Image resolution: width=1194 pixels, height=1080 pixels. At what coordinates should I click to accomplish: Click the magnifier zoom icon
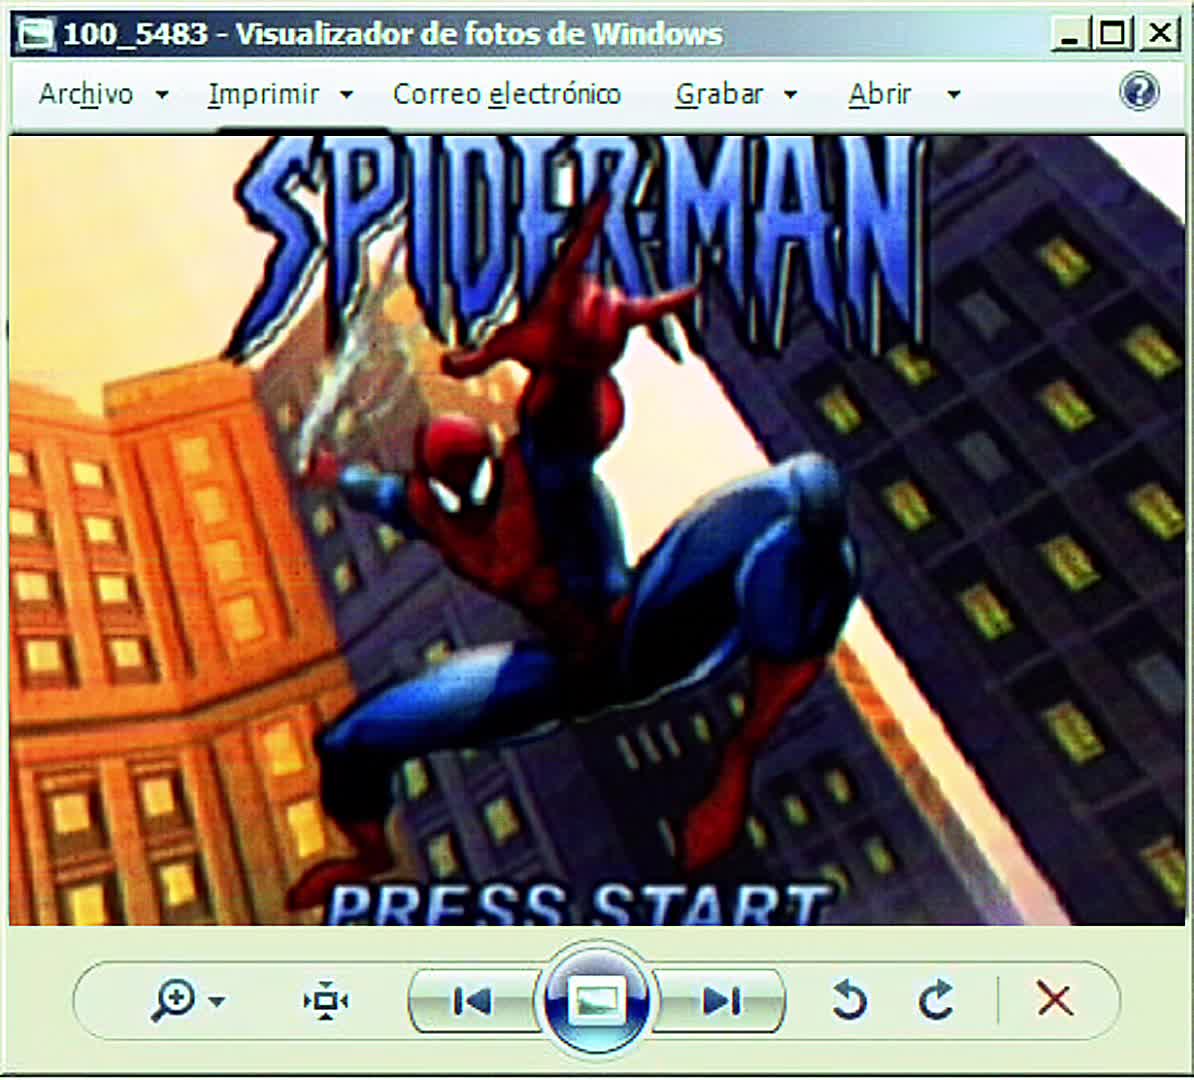(173, 1000)
